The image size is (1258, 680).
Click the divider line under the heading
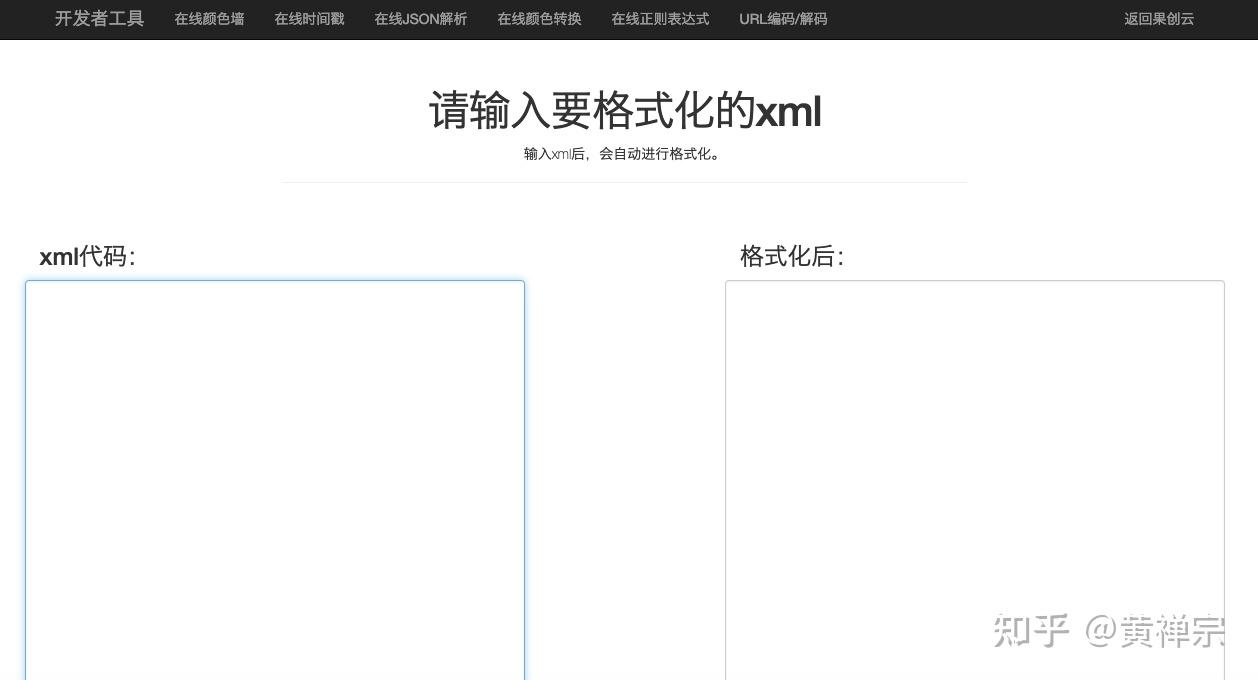(624, 182)
